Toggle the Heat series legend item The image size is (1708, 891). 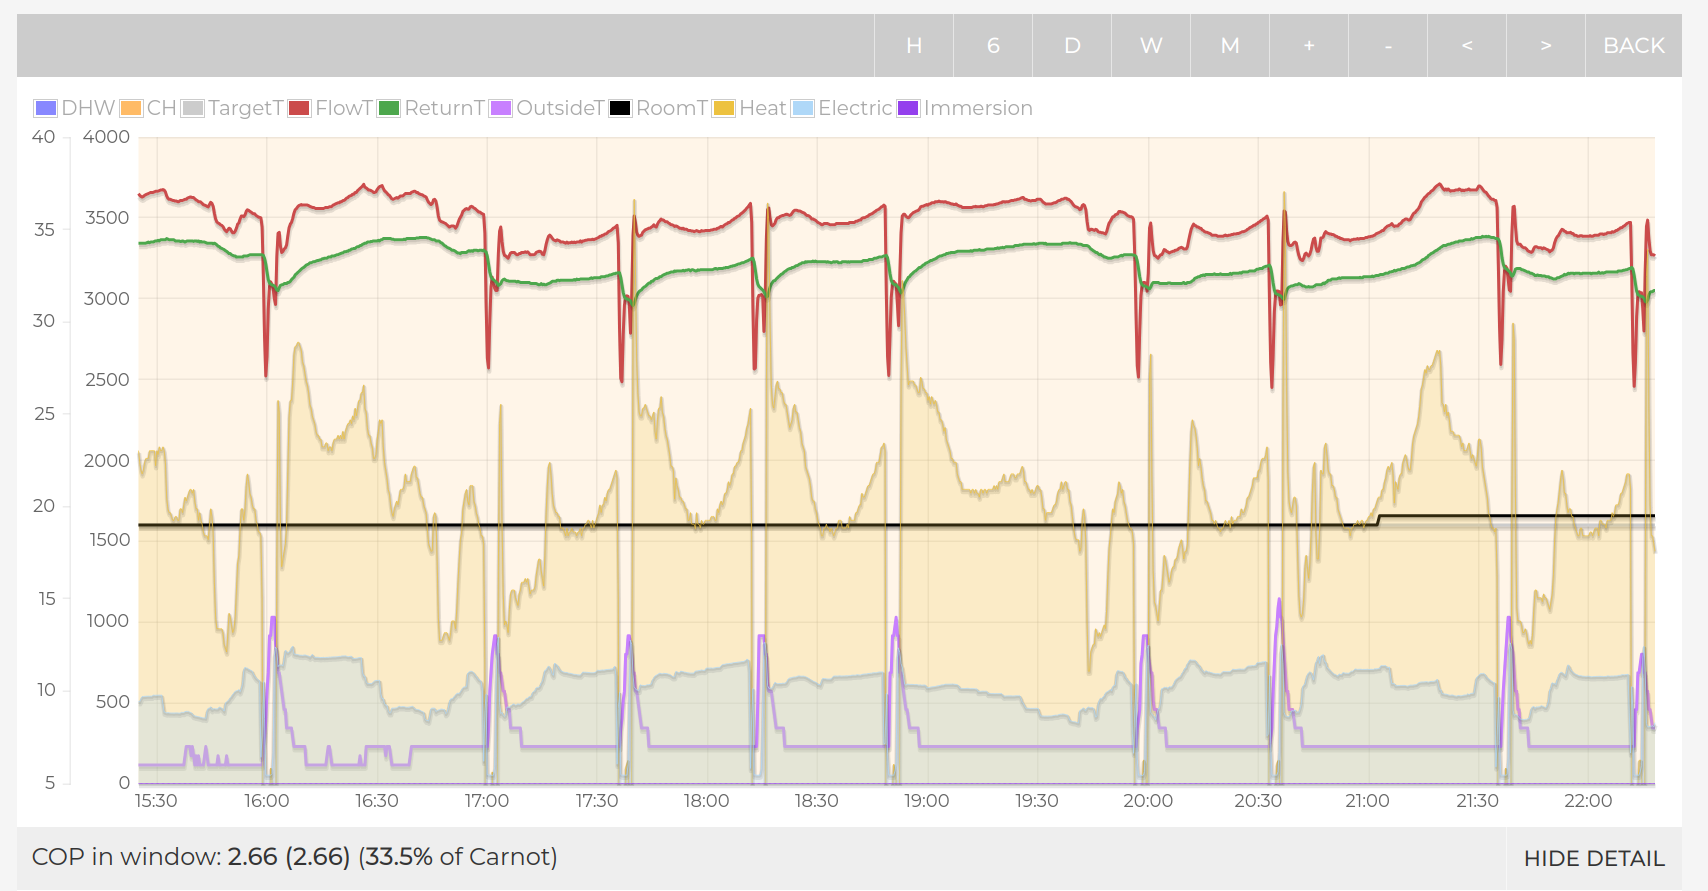[750, 108]
